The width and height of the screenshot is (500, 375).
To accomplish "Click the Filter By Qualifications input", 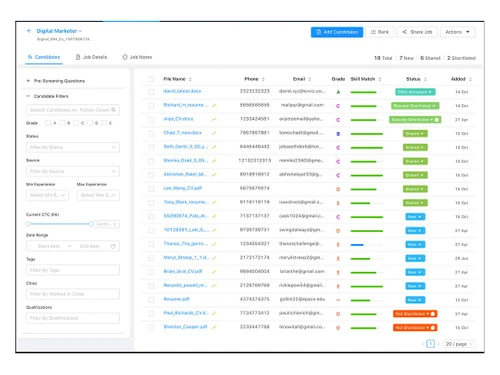I will click(x=73, y=318).
